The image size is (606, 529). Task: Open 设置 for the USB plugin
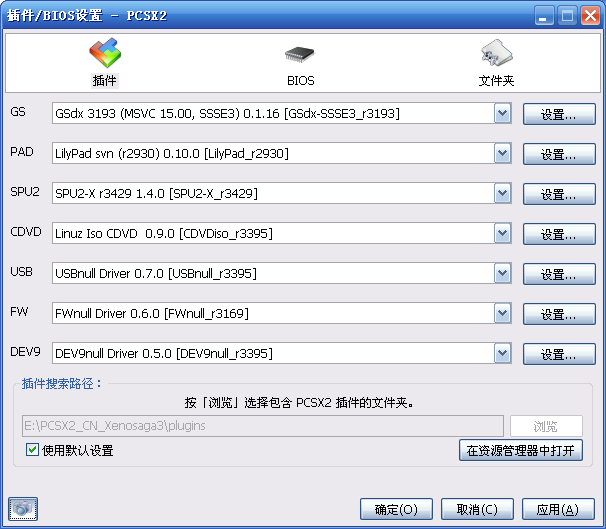tap(559, 274)
